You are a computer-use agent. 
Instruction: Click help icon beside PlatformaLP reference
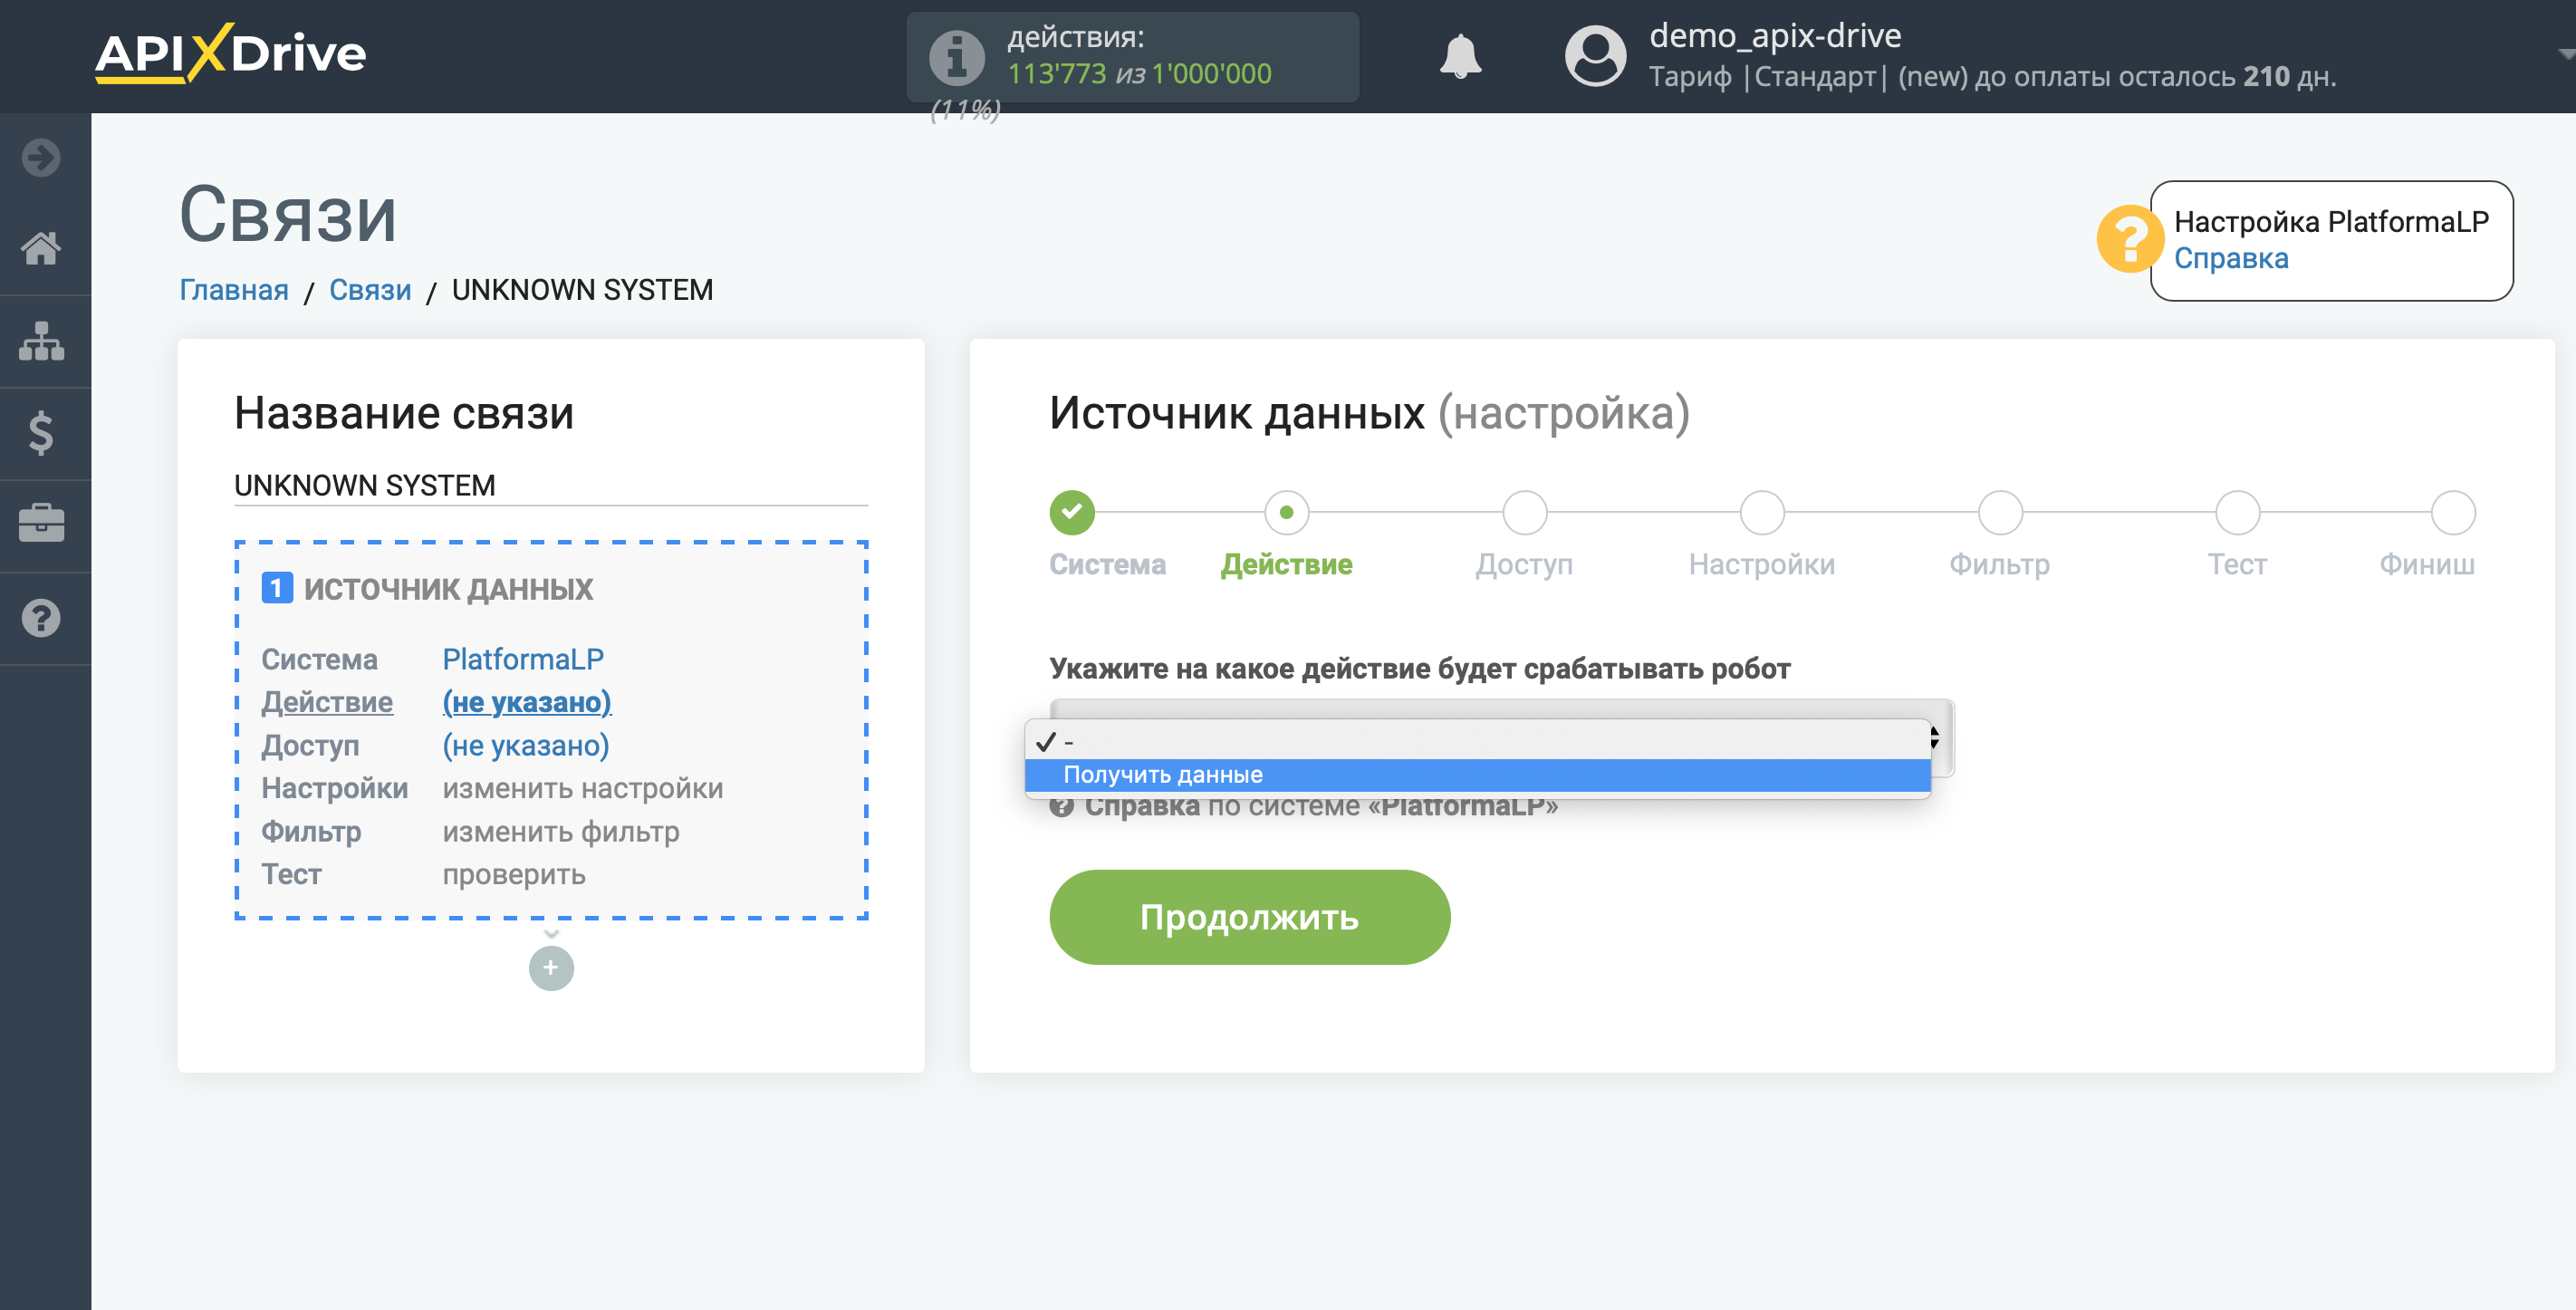tap(1061, 806)
